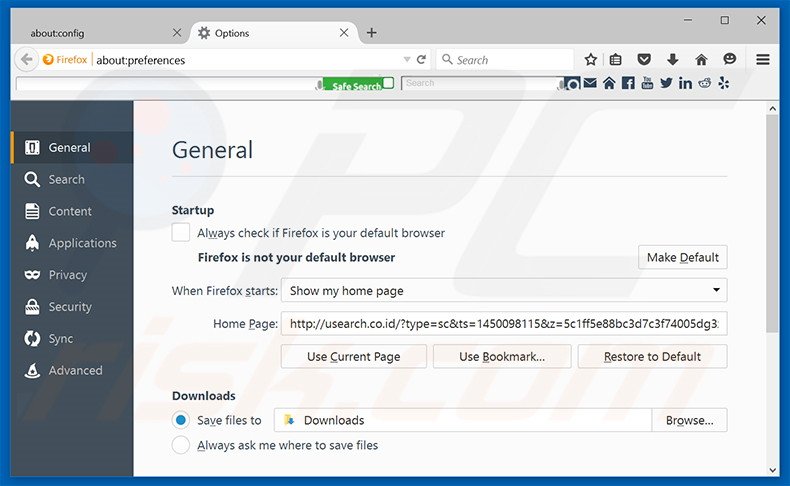Open the Applications preferences category
This screenshot has width=790, height=486.
point(72,243)
